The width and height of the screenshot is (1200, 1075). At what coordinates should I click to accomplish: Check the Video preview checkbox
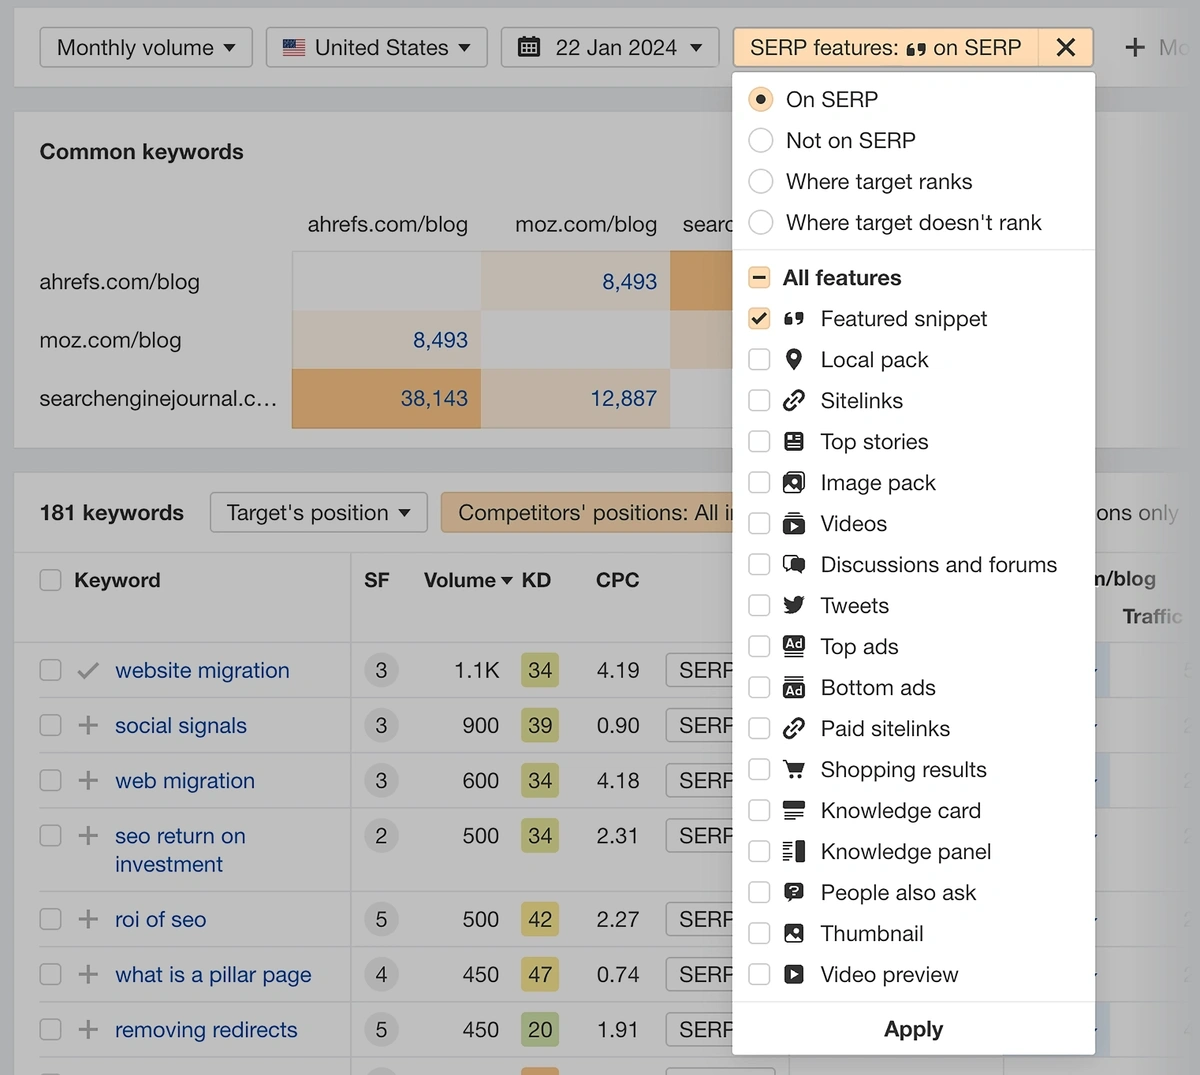(x=760, y=975)
